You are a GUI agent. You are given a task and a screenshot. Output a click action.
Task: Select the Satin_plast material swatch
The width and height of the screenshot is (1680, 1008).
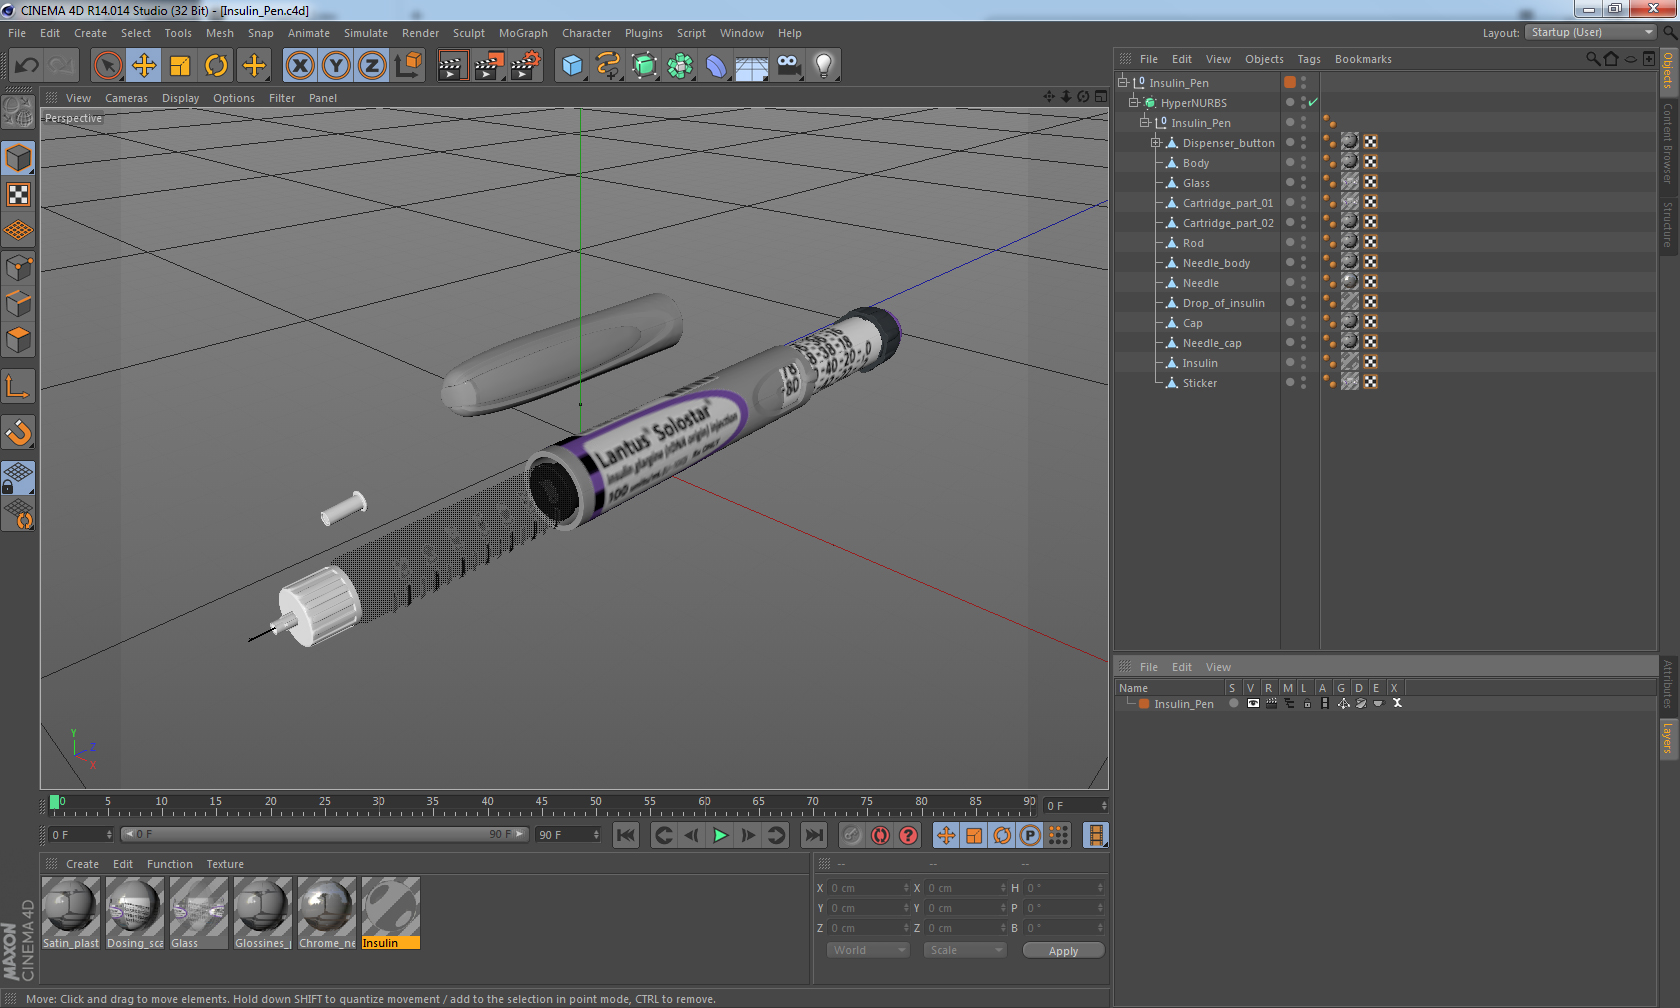(71, 913)
